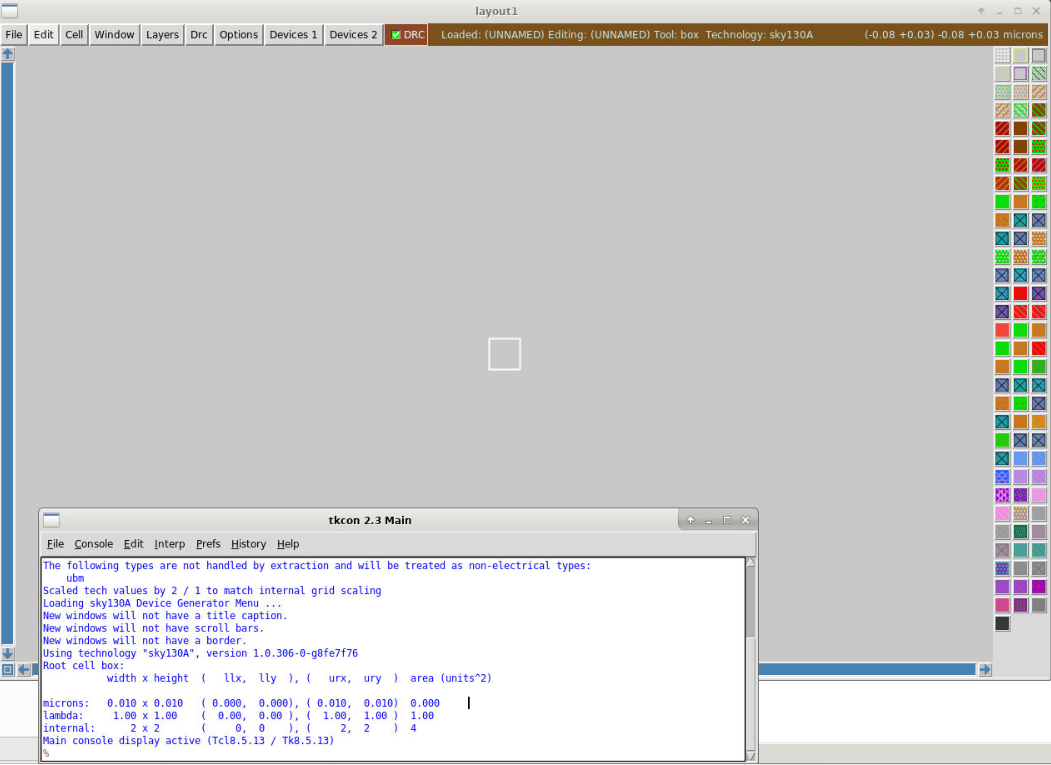
Task: Open the File menu in layout1
Action: pyautogui.click(x=13, y=34)
